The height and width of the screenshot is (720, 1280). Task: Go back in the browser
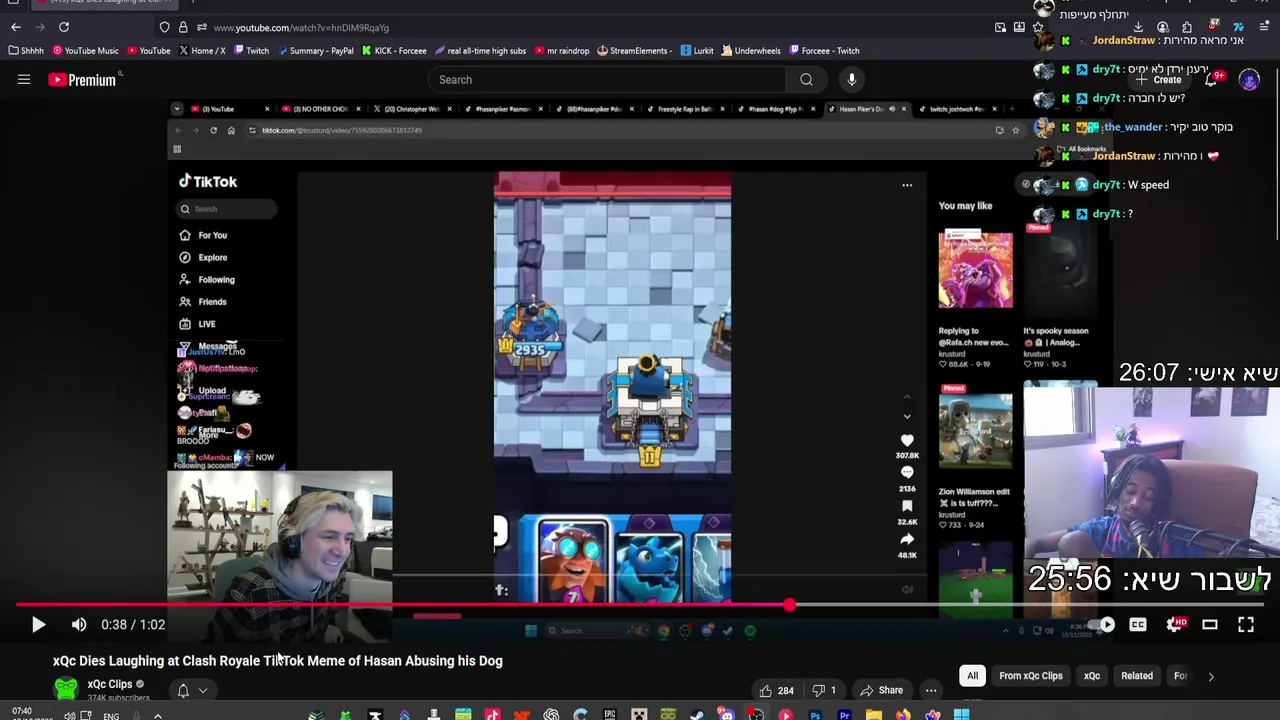pos(16,27)
